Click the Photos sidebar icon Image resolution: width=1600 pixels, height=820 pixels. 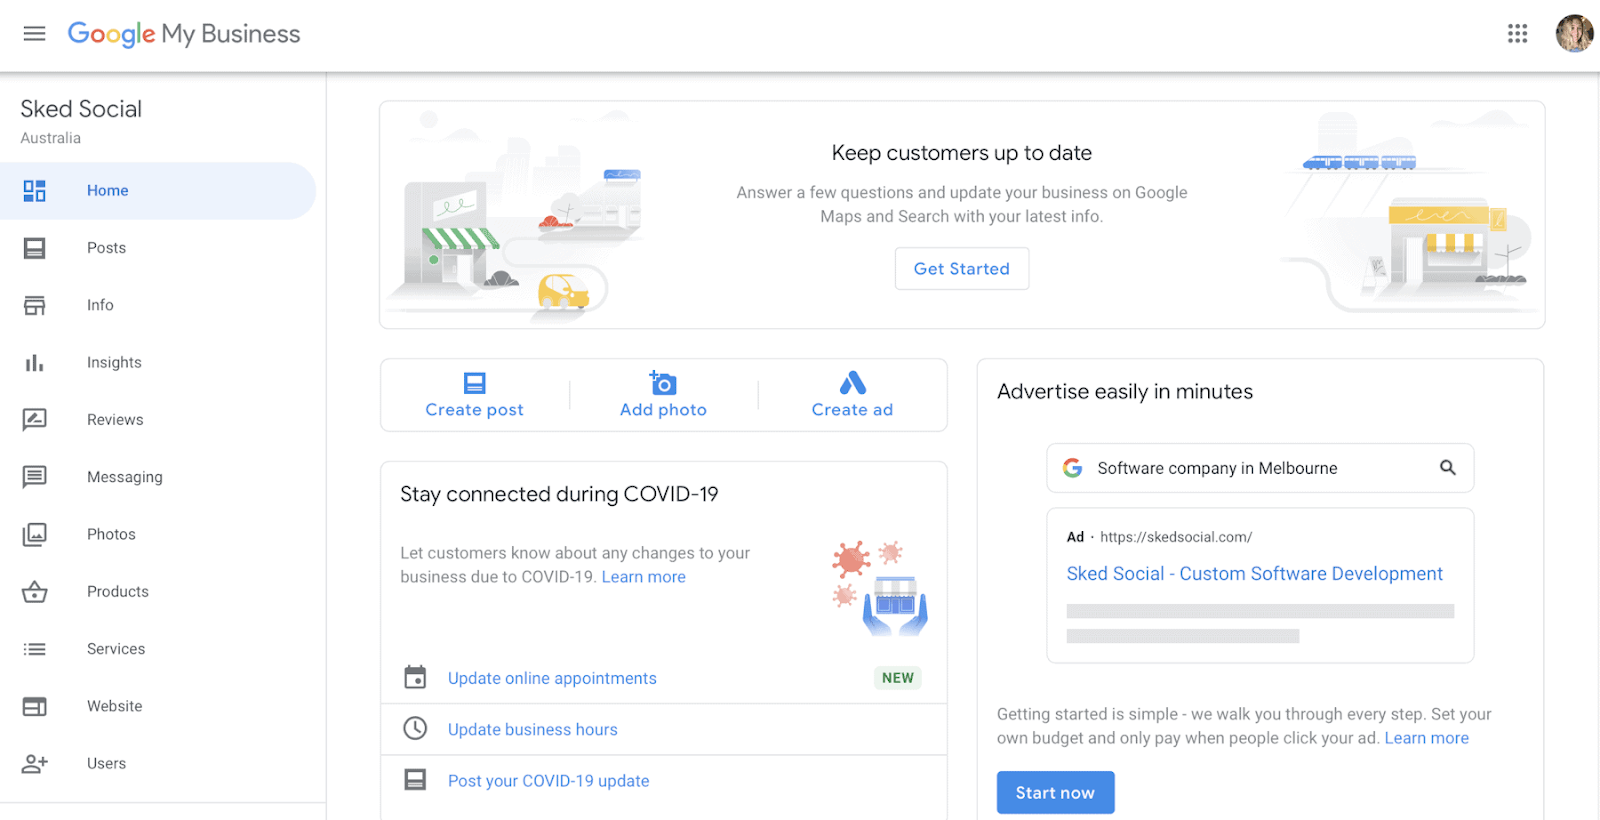tap(35, 535)
